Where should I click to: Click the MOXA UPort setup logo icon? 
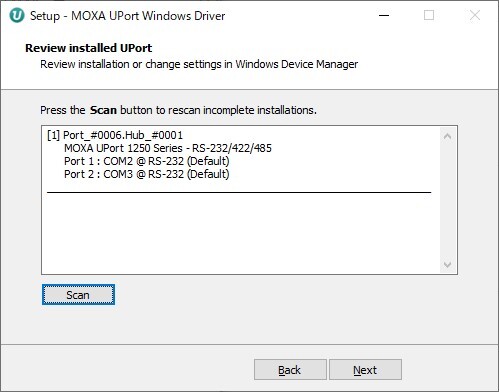(17, 16)
